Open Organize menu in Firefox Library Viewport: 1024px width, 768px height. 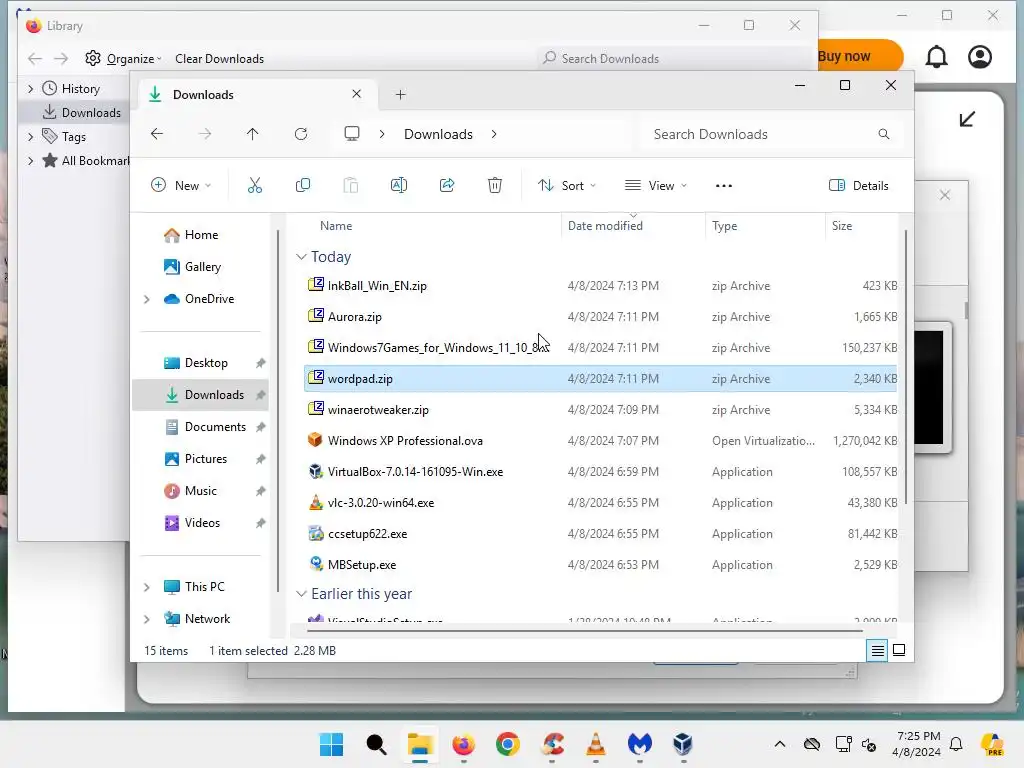pos(123,59)
